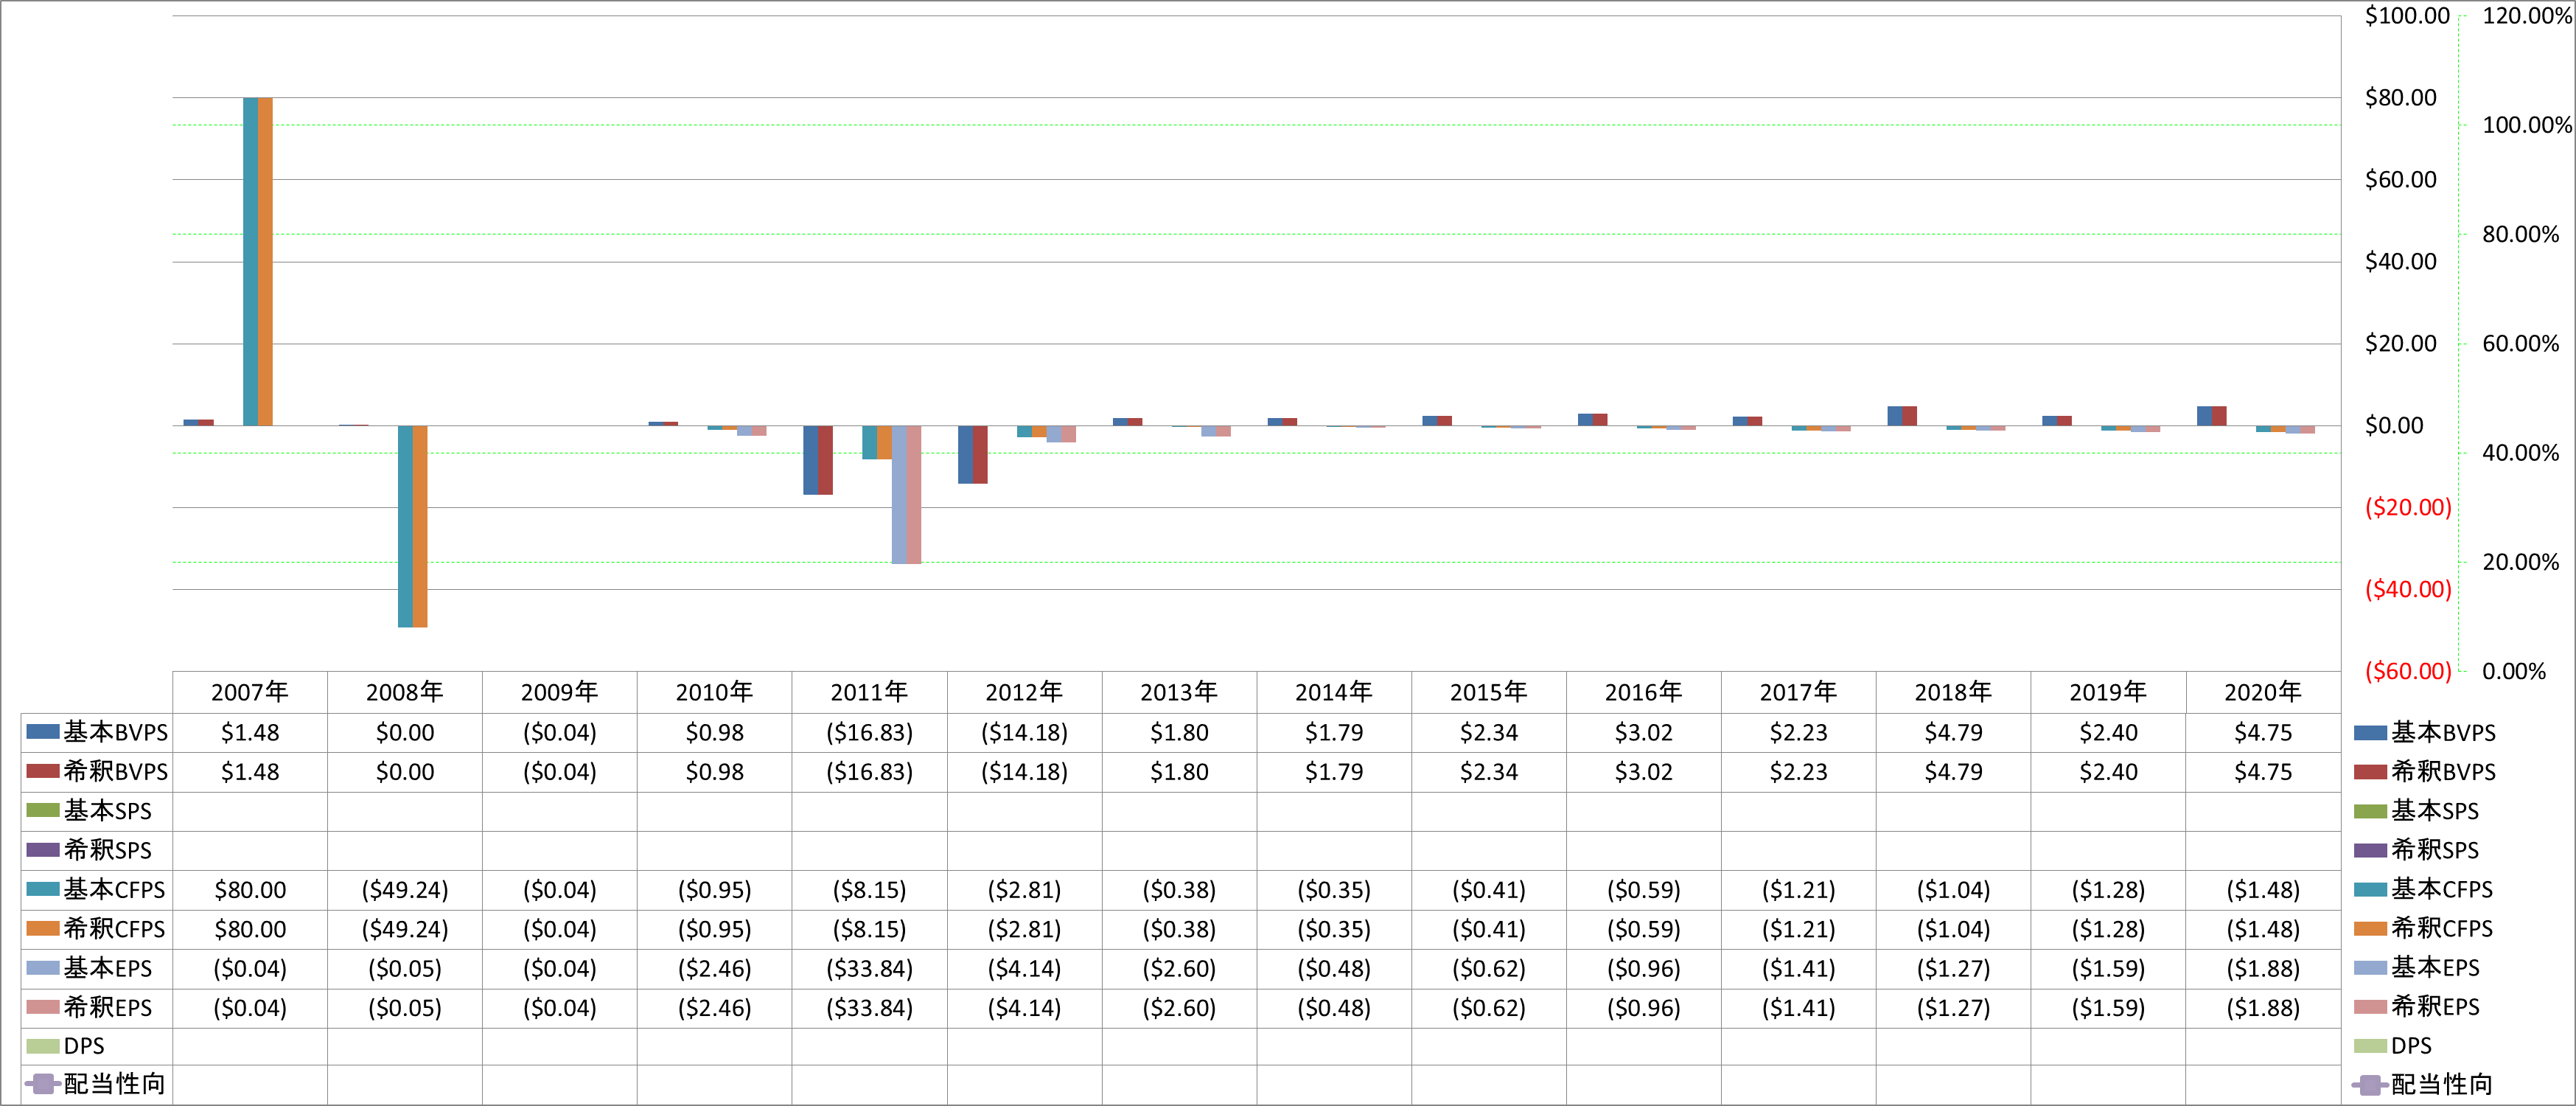This screenshot has width=2576, height=1106.
Task: Click the 配当性向 line marker in the left legend
Action: (43, 1084)
